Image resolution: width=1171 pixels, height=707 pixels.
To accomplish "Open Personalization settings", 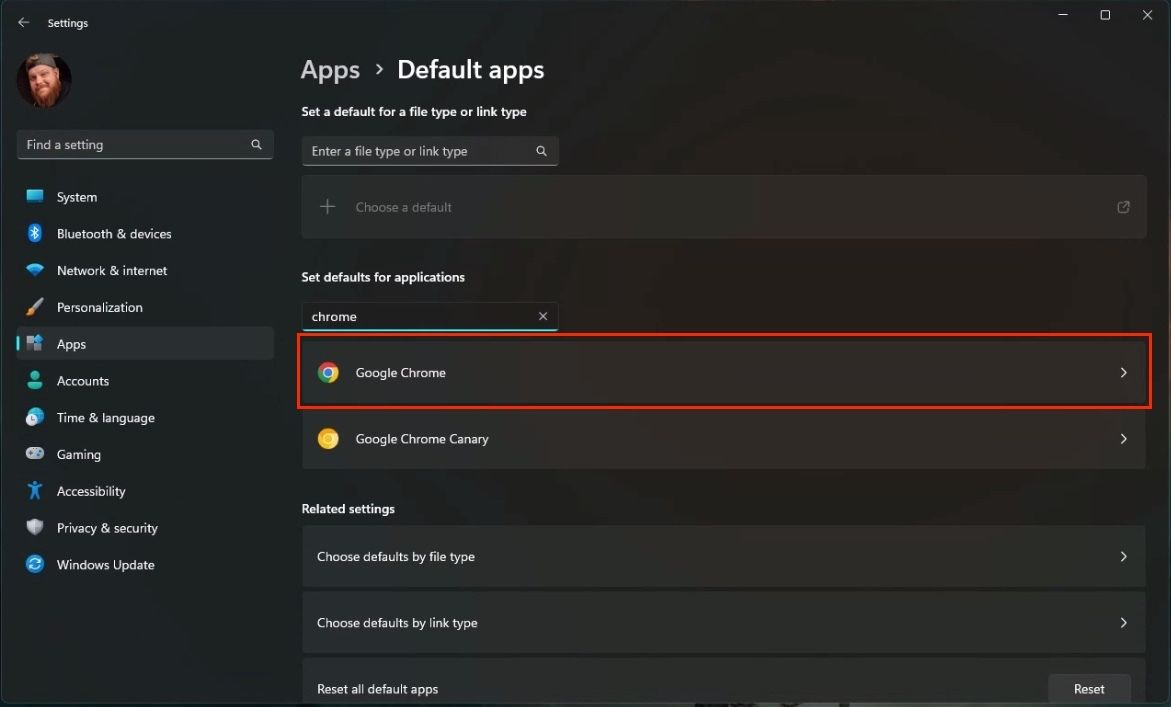I will pos(145,307).
